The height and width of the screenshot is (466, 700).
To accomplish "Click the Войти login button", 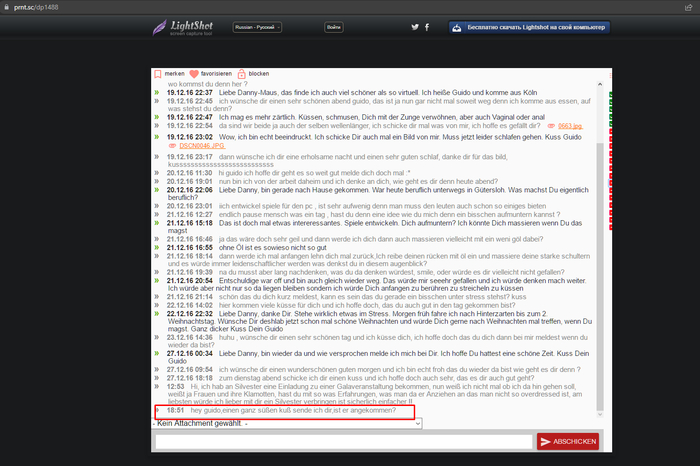I will tap(333, 27).
